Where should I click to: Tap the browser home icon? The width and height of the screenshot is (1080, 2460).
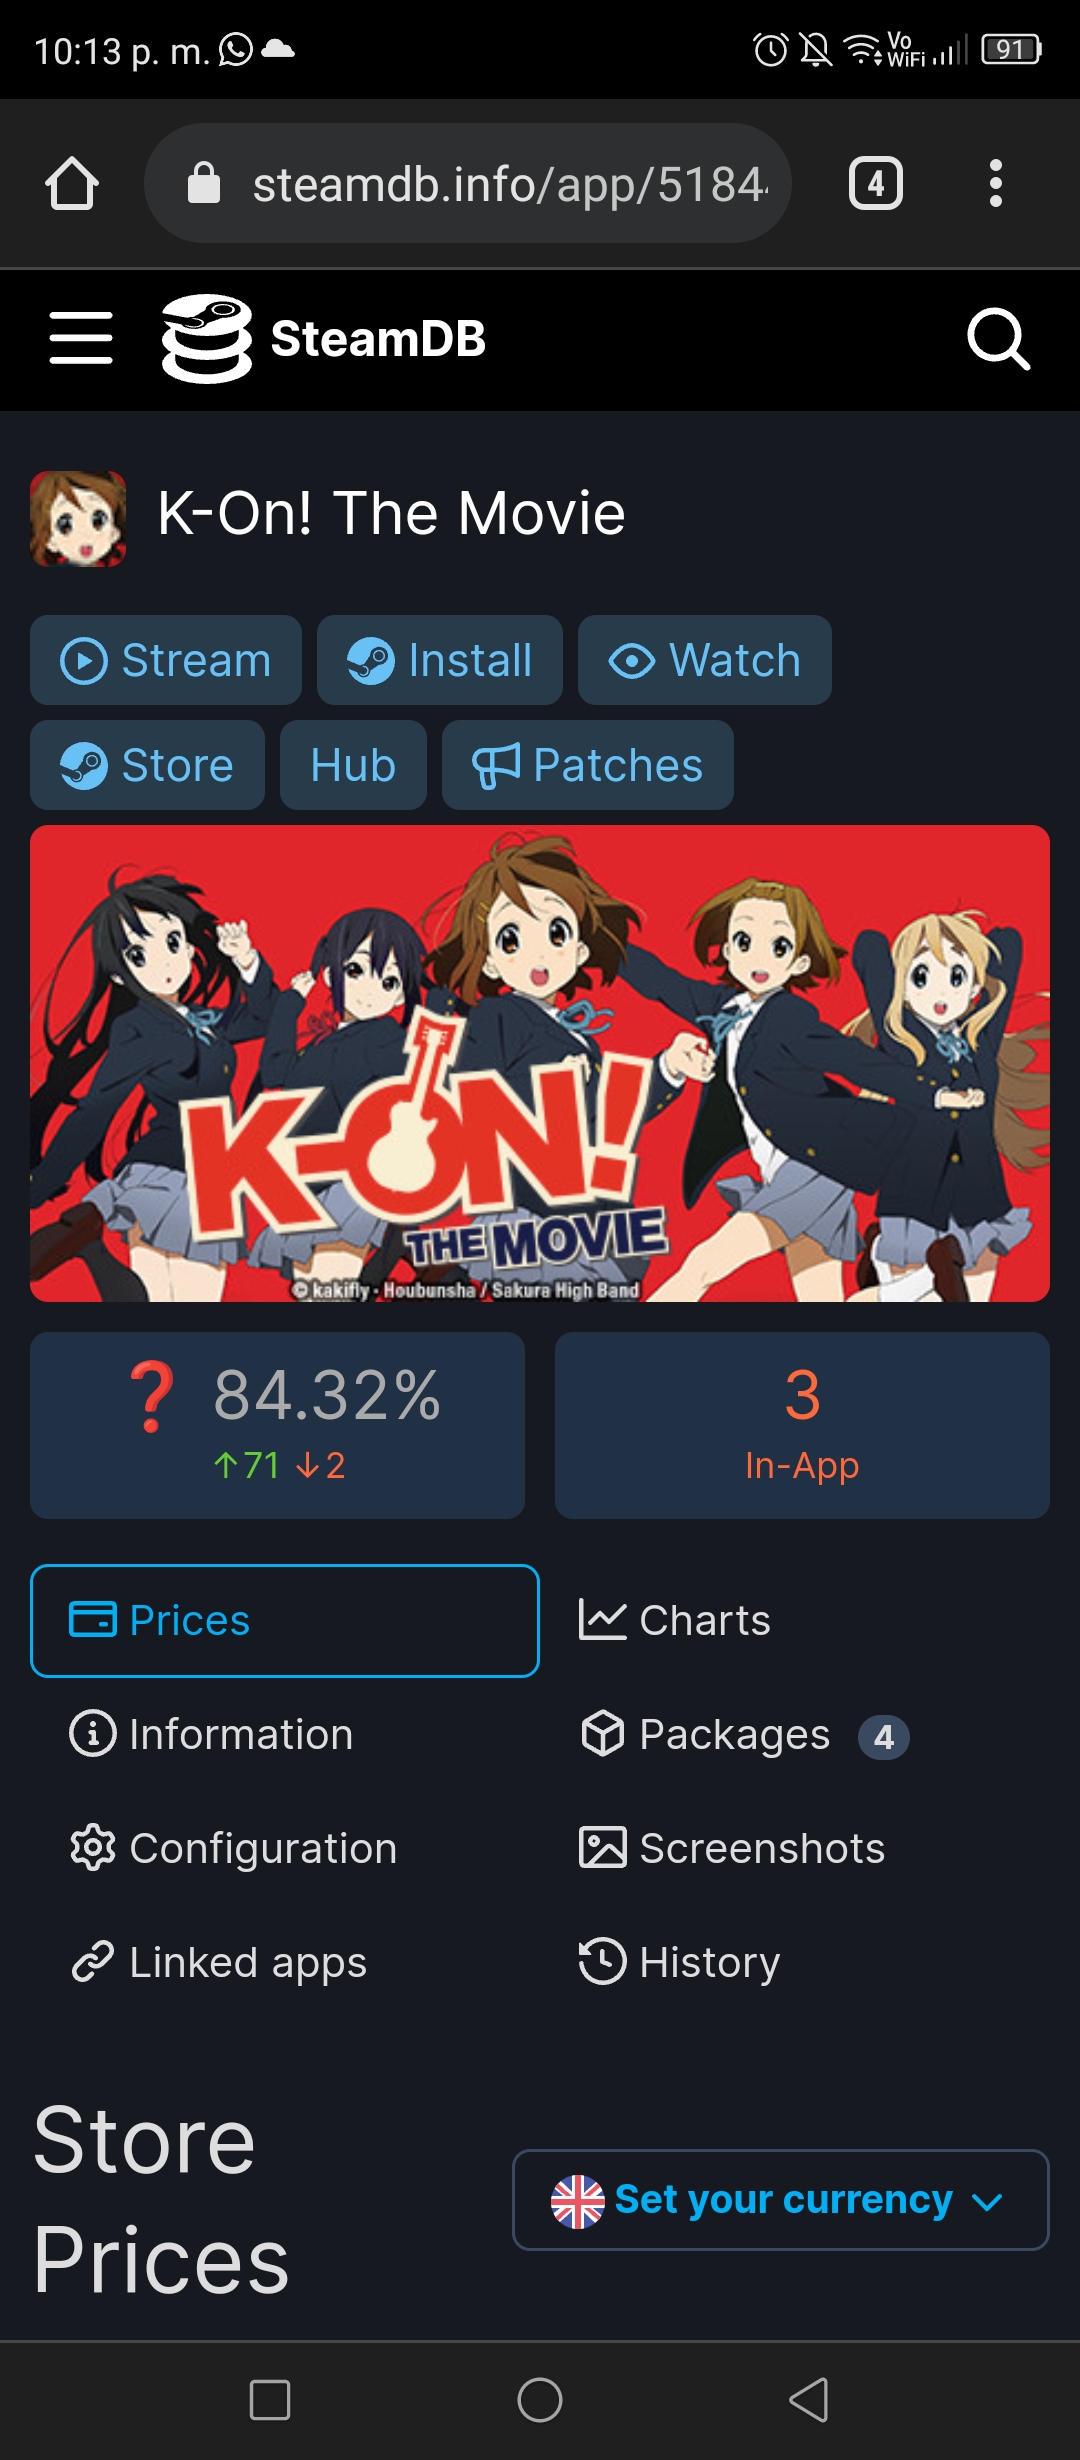(72, 184)
